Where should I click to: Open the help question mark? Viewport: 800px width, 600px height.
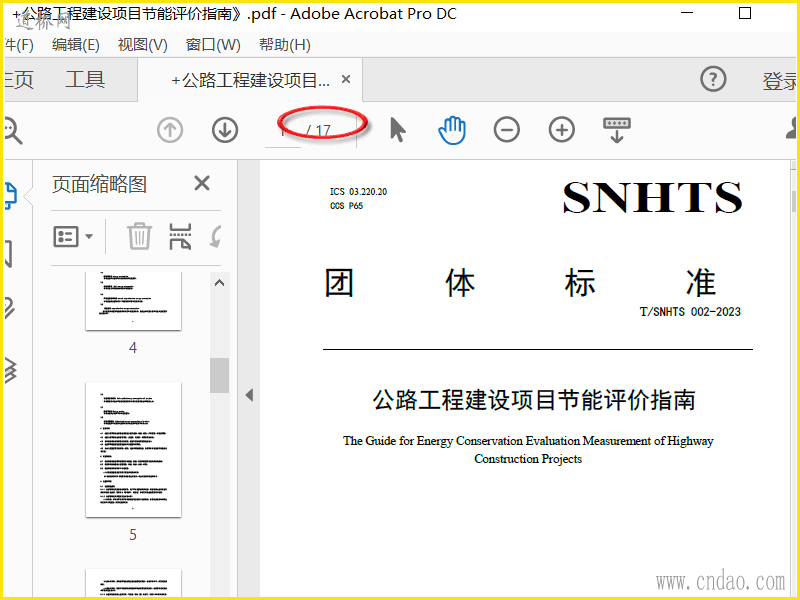click(713, 79)
